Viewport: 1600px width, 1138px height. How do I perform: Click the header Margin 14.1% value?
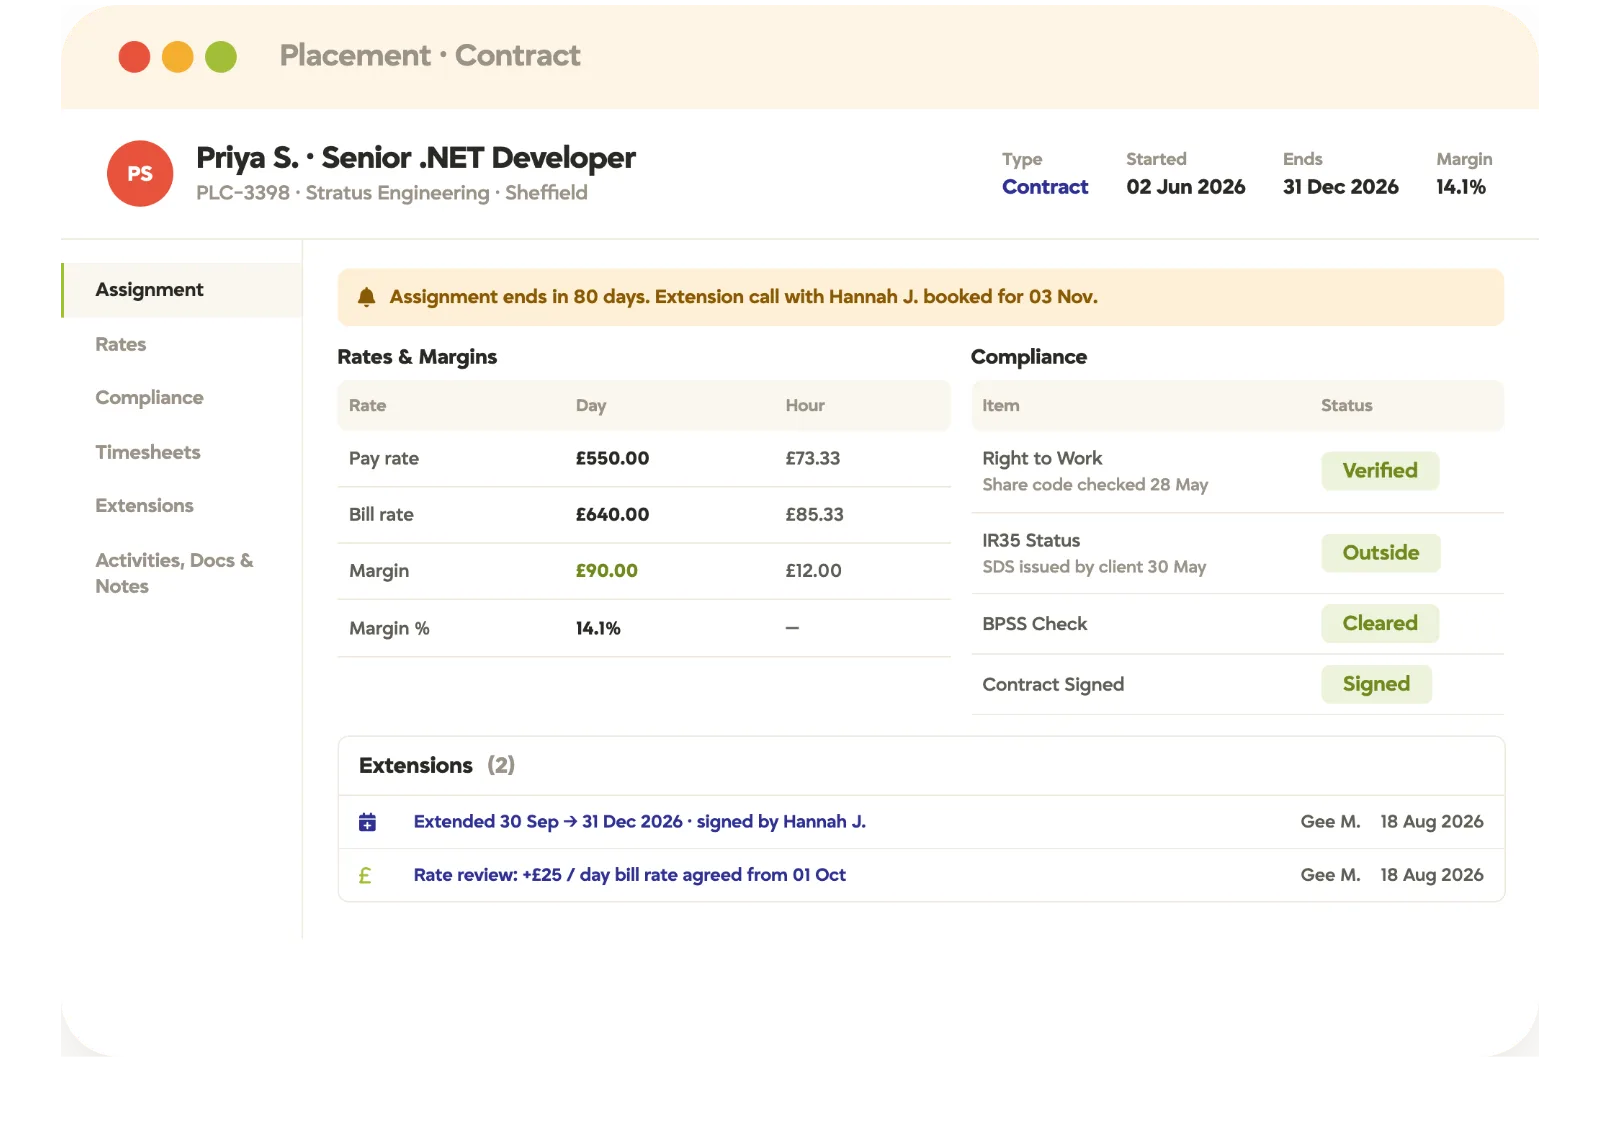(1461, 187)
